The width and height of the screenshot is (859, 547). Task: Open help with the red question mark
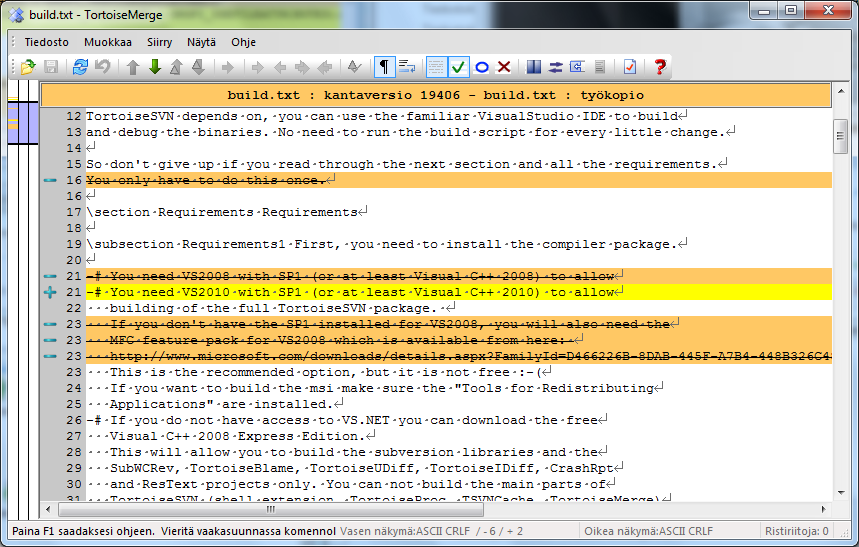tap(660, 67)
